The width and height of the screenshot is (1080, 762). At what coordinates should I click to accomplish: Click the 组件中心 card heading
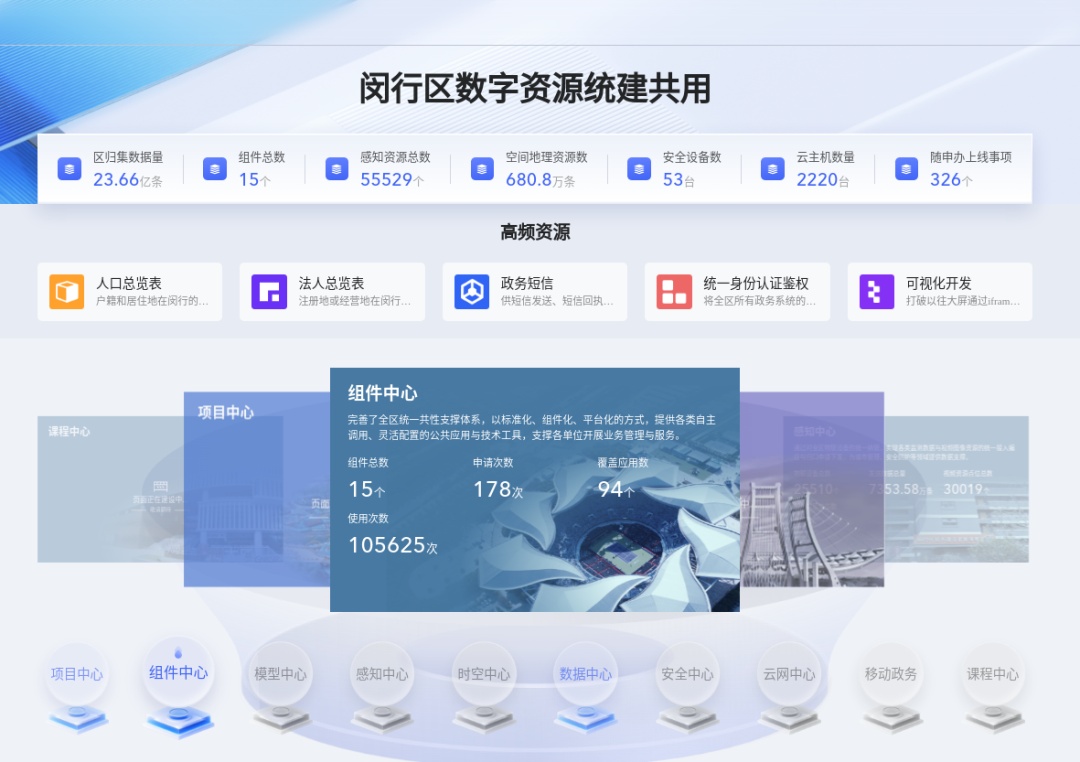(382, 393)
